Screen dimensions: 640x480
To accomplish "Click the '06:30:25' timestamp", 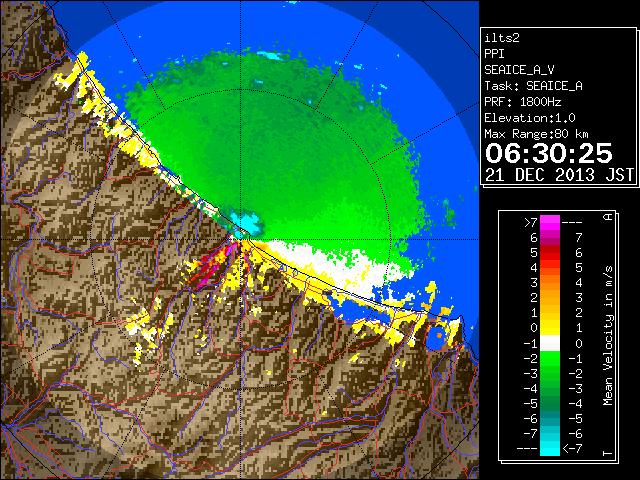I will (549, 153).
